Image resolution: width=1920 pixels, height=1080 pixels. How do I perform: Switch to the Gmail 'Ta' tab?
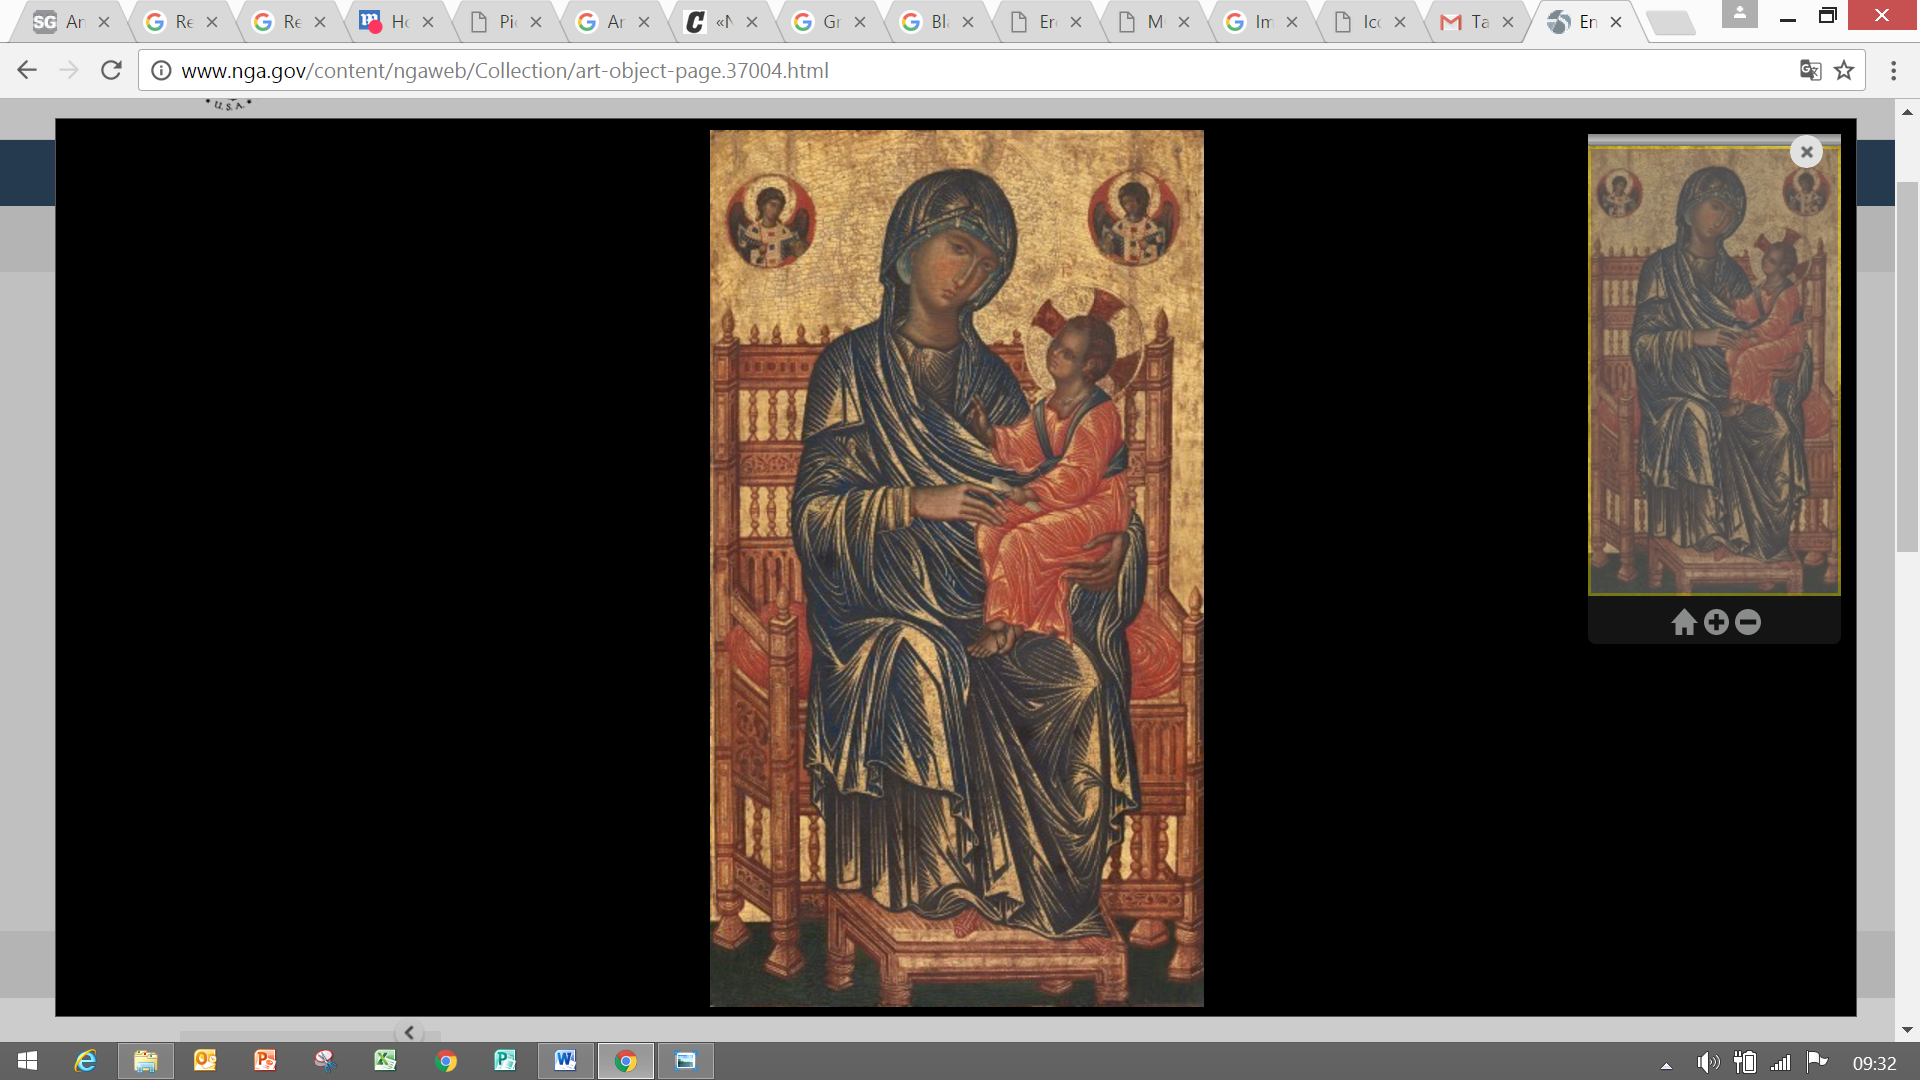point(1474,22)
